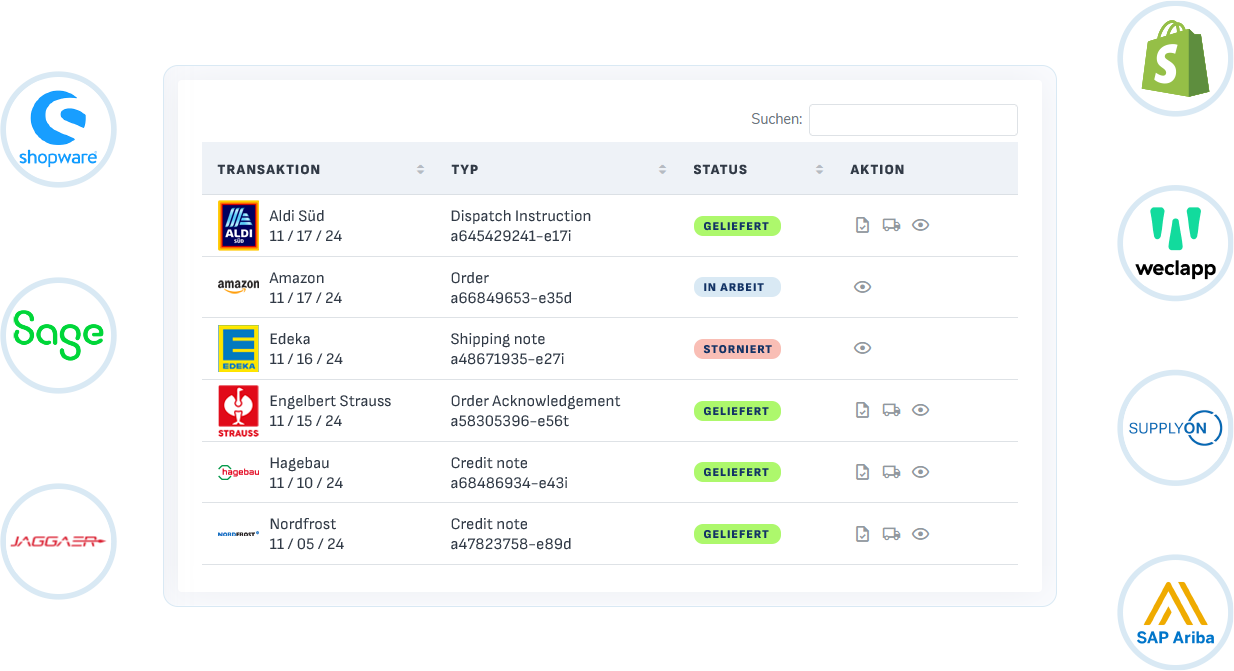Click truck icon for Engelbert Strauss row

point(891,410)
